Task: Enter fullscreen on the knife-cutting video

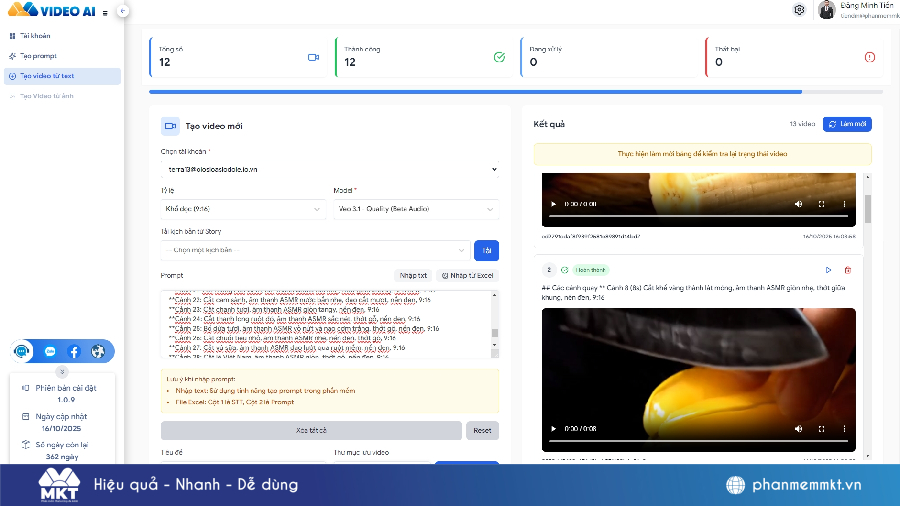Action: coord(821,428)
